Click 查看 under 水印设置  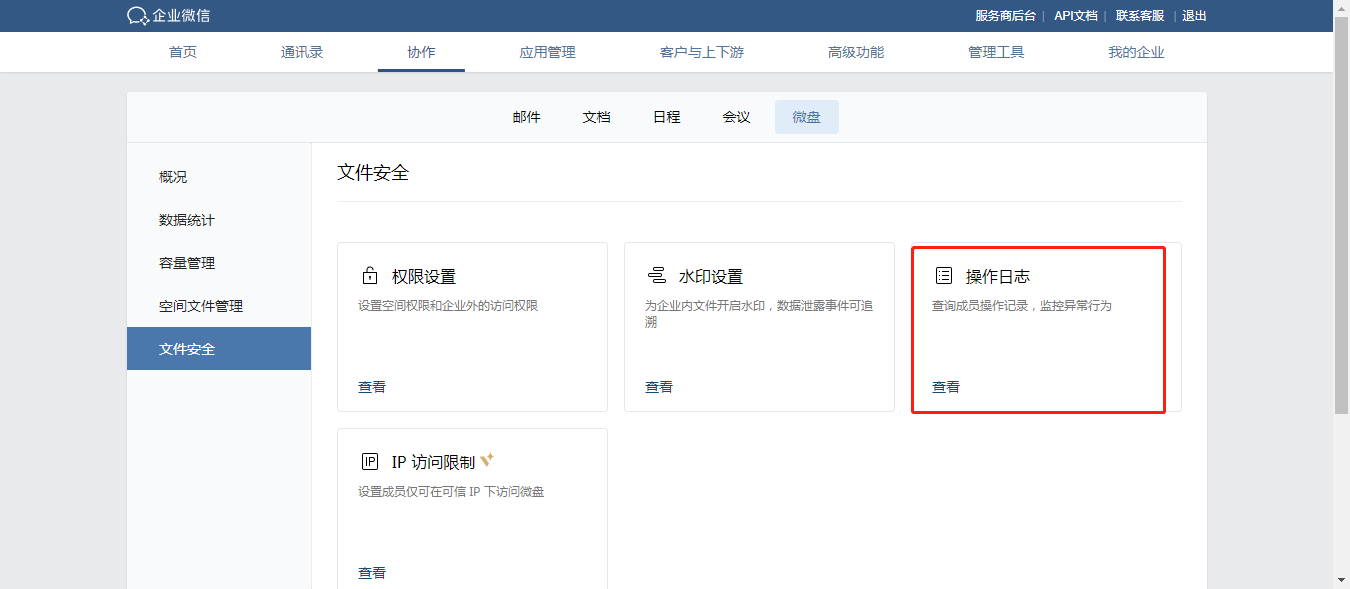click(659, 387)
